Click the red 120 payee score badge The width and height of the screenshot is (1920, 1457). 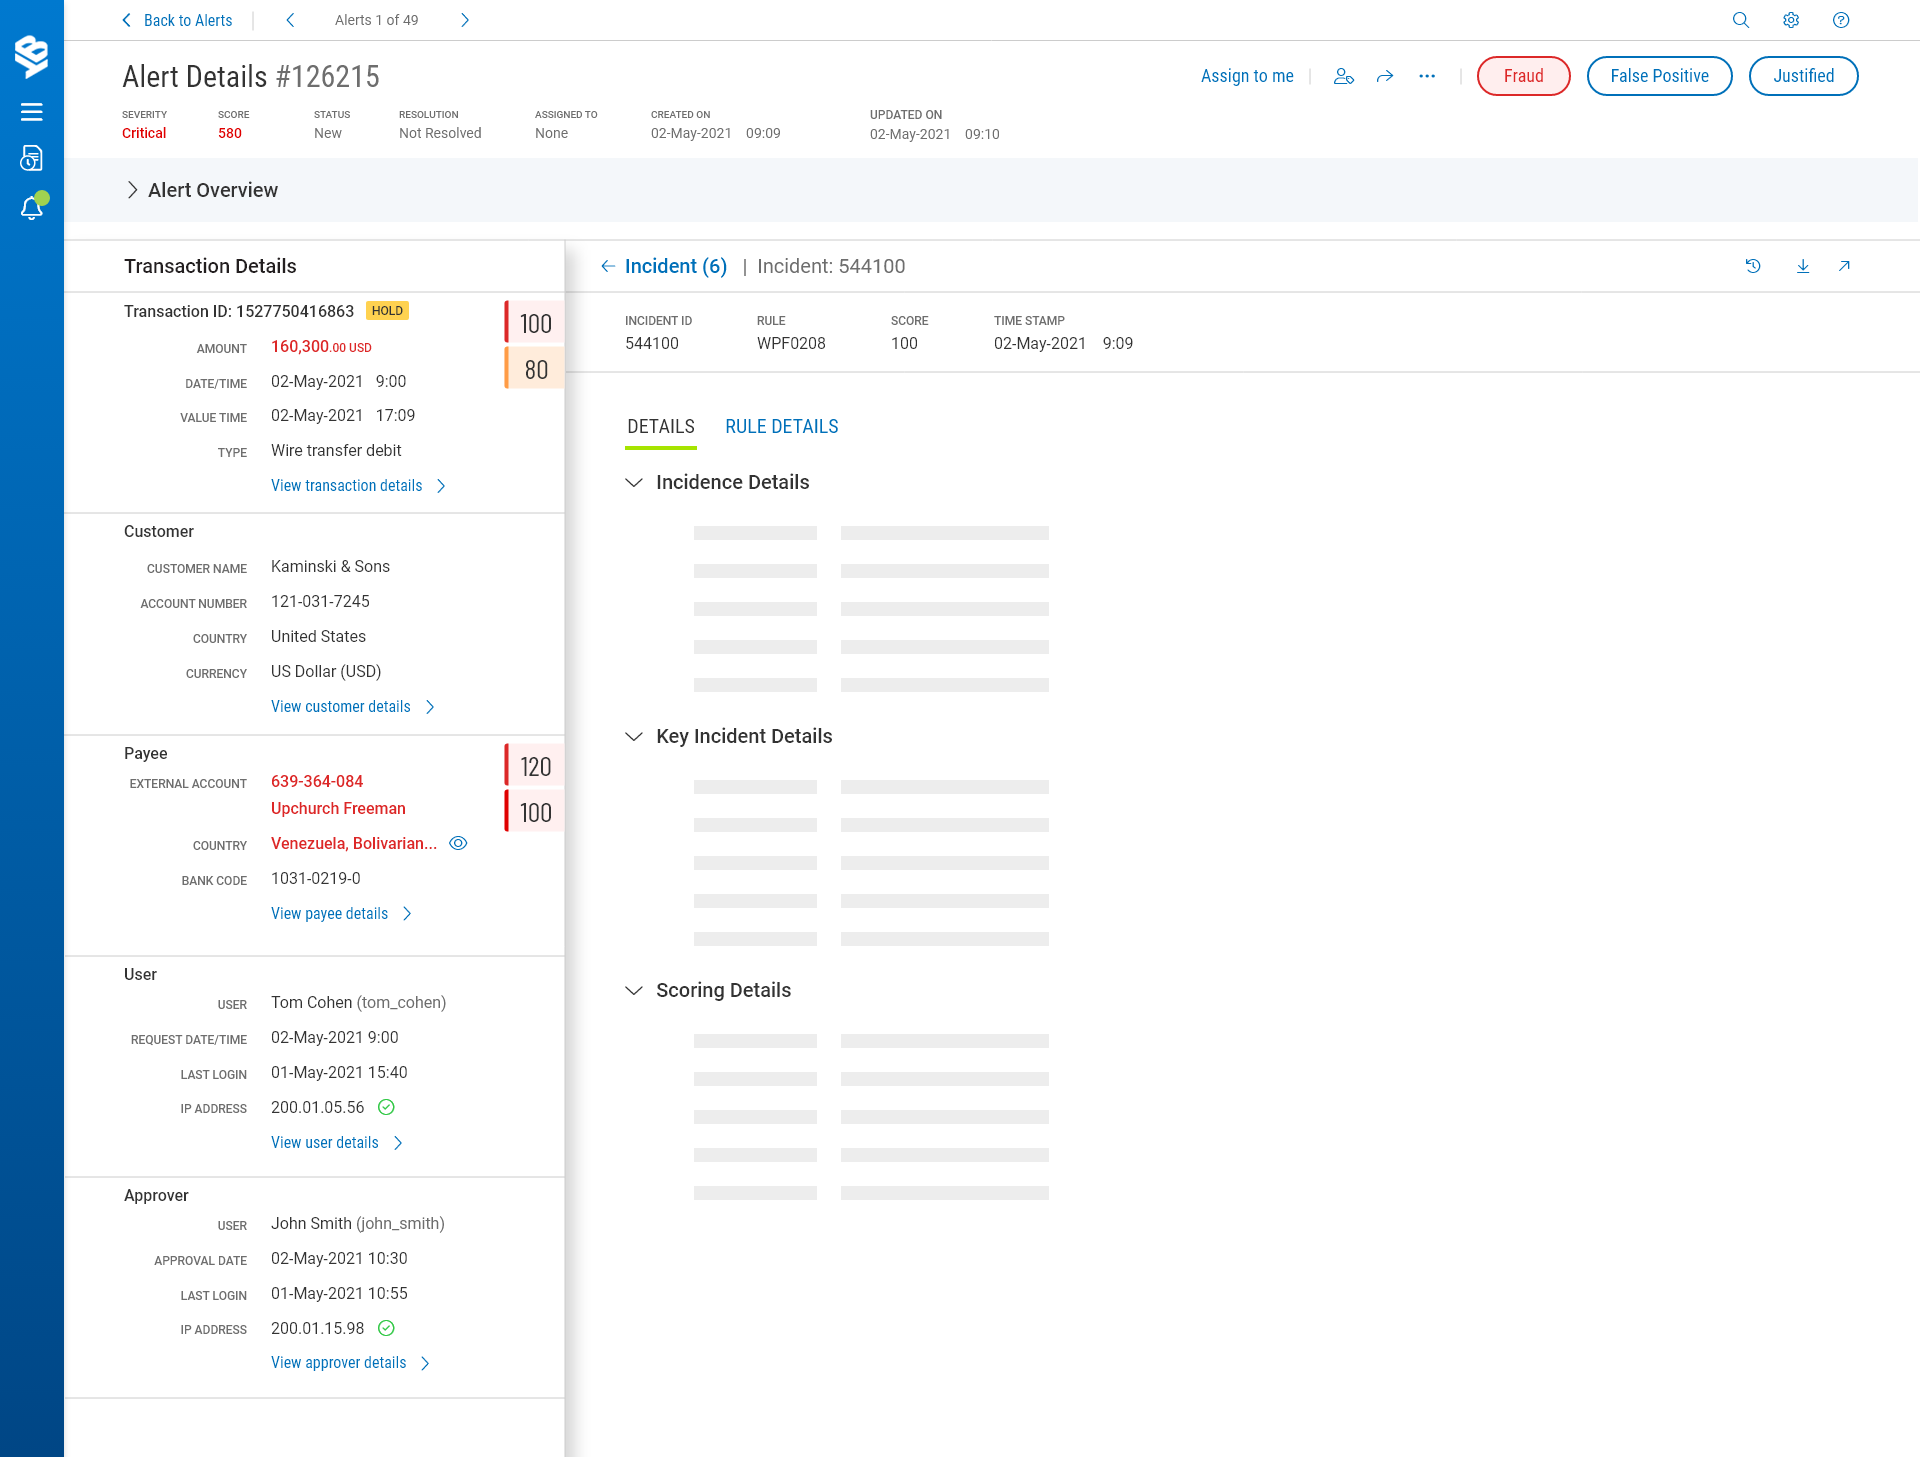tap(535, 767)
